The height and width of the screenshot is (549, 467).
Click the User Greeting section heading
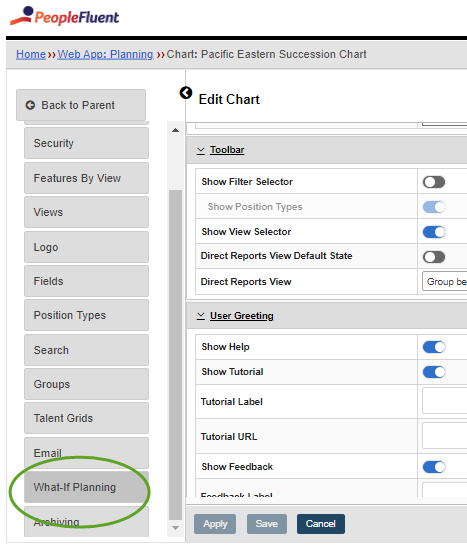pyautogui.click(x=242, y=316)
